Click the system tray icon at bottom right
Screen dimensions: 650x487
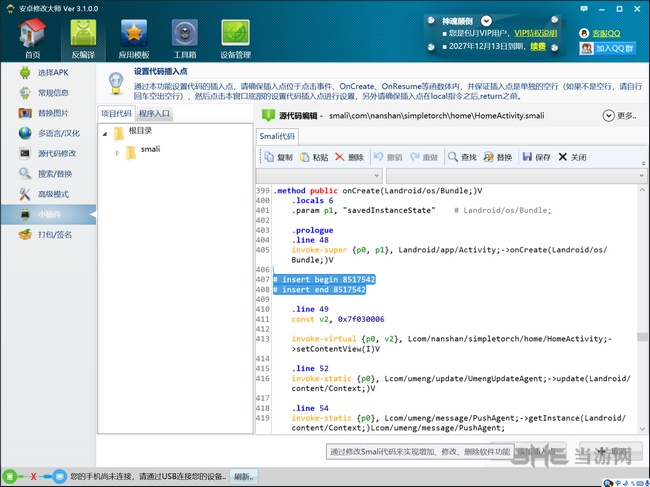coord(608,482)
